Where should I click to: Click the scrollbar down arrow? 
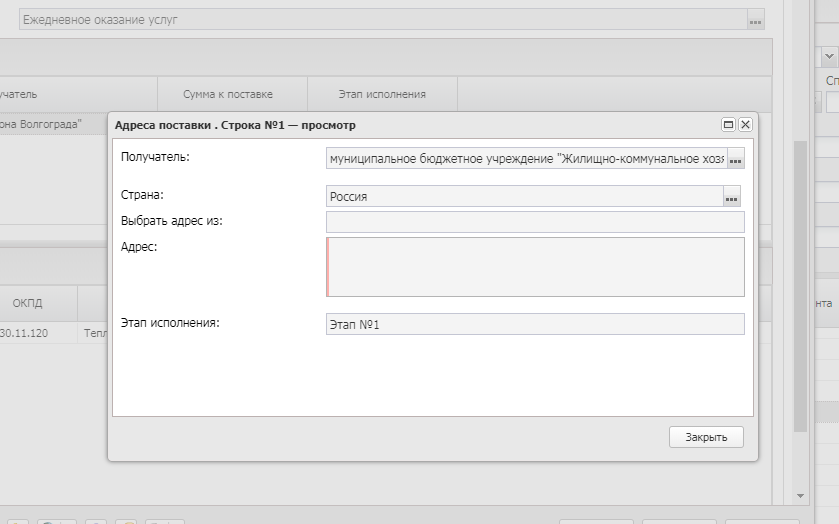(x=800, y=496)
